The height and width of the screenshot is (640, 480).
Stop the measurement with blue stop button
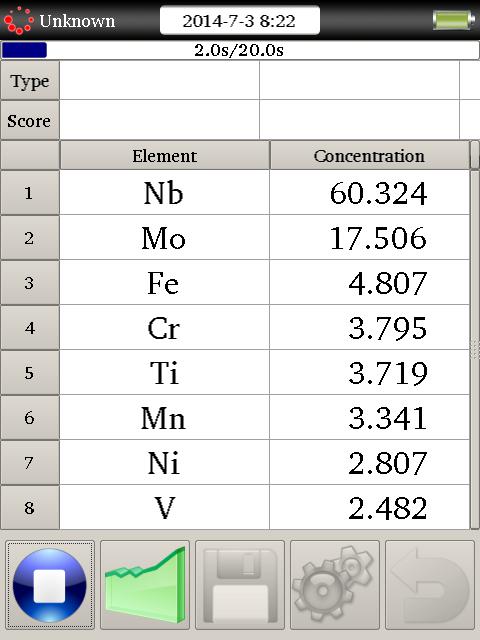pos(50,585)
